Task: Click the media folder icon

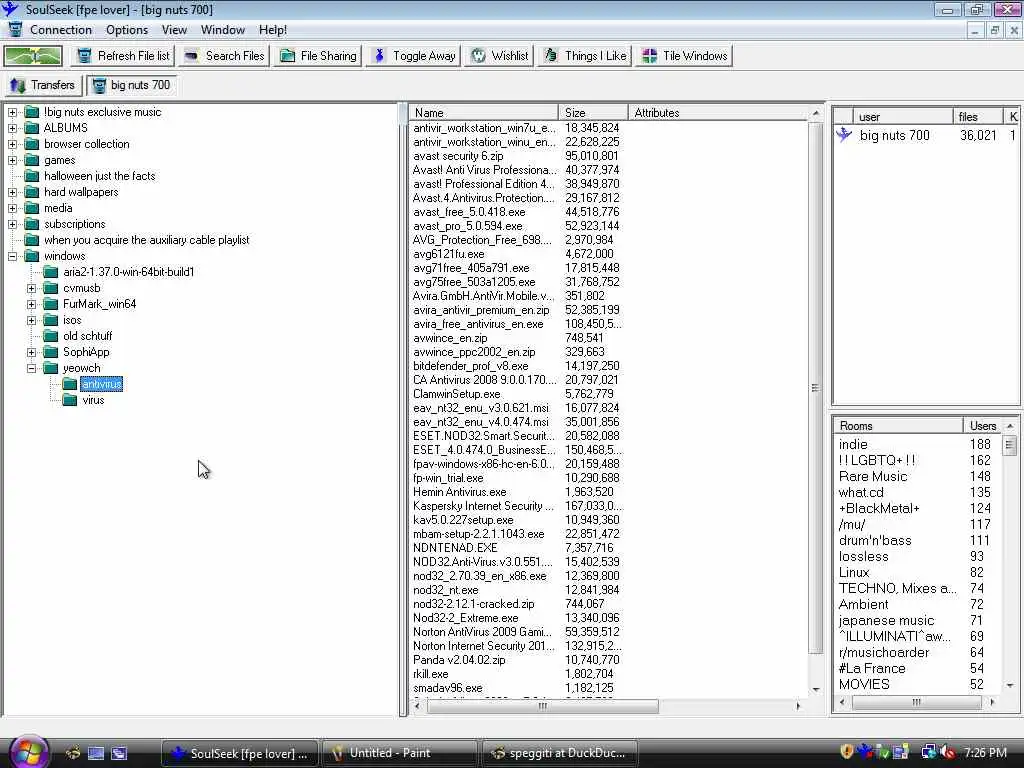Action: click(x=31, y=208)
